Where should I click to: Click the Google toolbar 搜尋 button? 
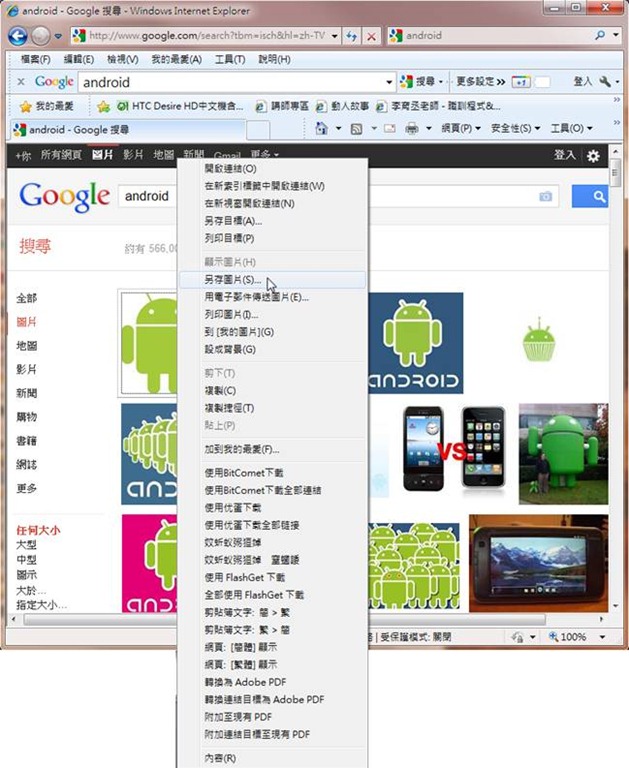click(x=421, y=82)
